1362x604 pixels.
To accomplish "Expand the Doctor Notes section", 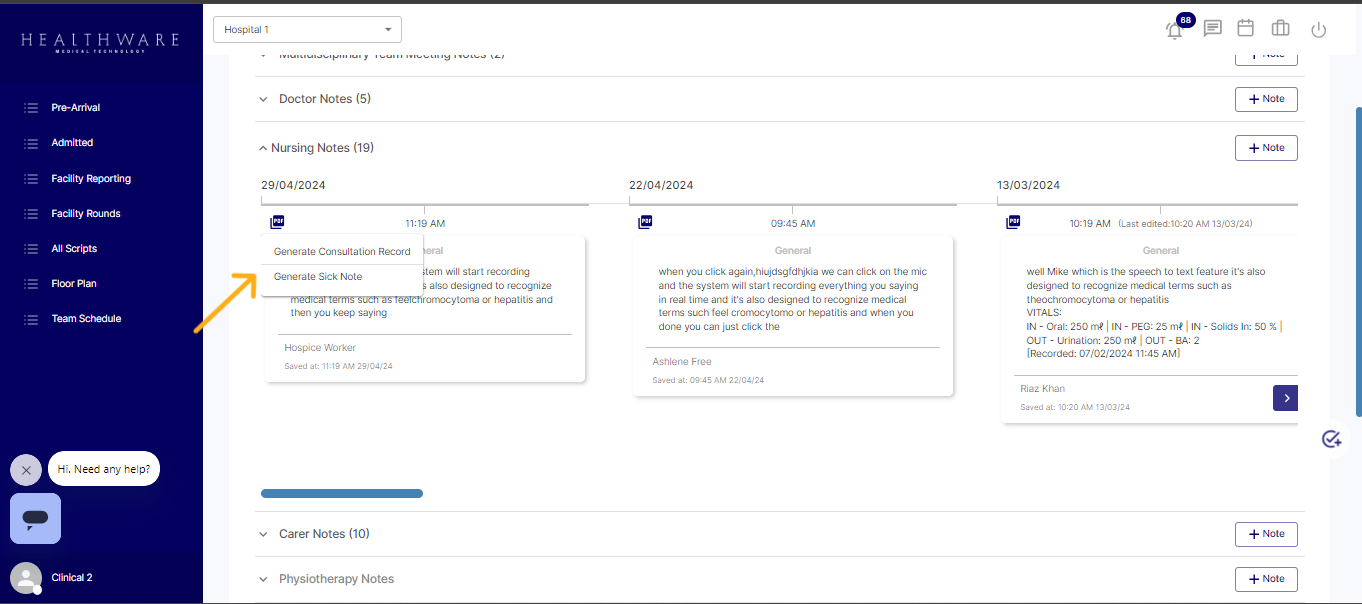I will [263, 99].
